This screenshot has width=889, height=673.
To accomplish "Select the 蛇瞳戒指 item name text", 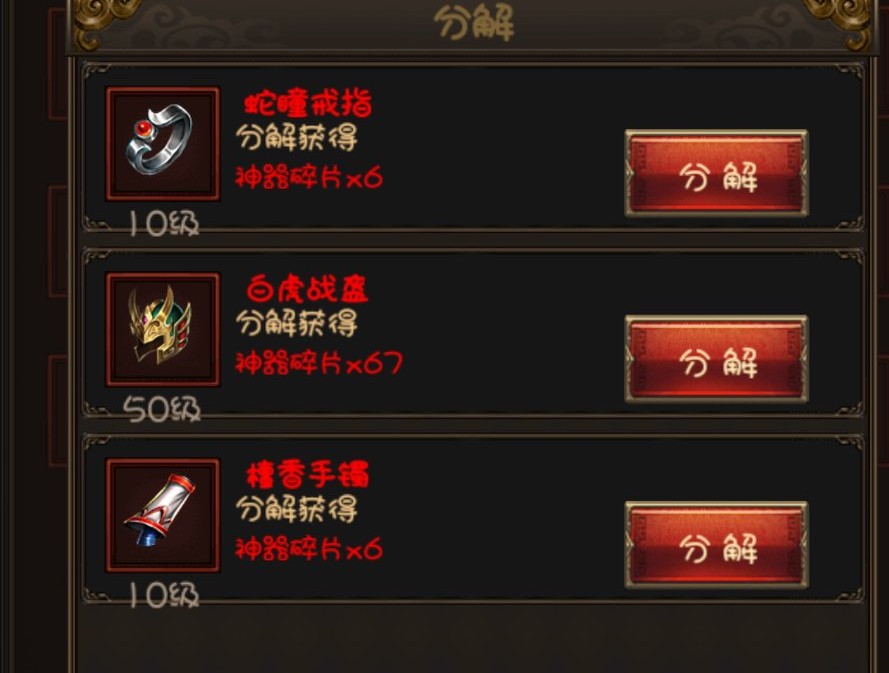I will 308,104.
